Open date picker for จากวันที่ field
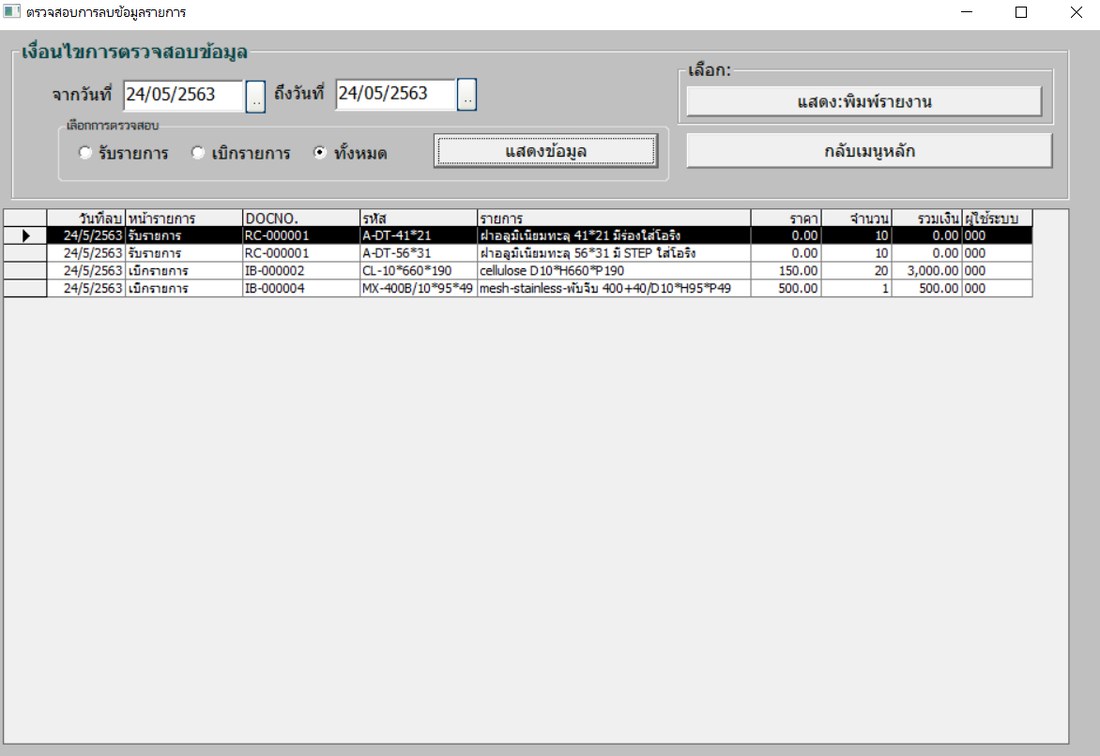Image resolution: width=1100 pixels, height=756 pixels. (x=255, y=96)
